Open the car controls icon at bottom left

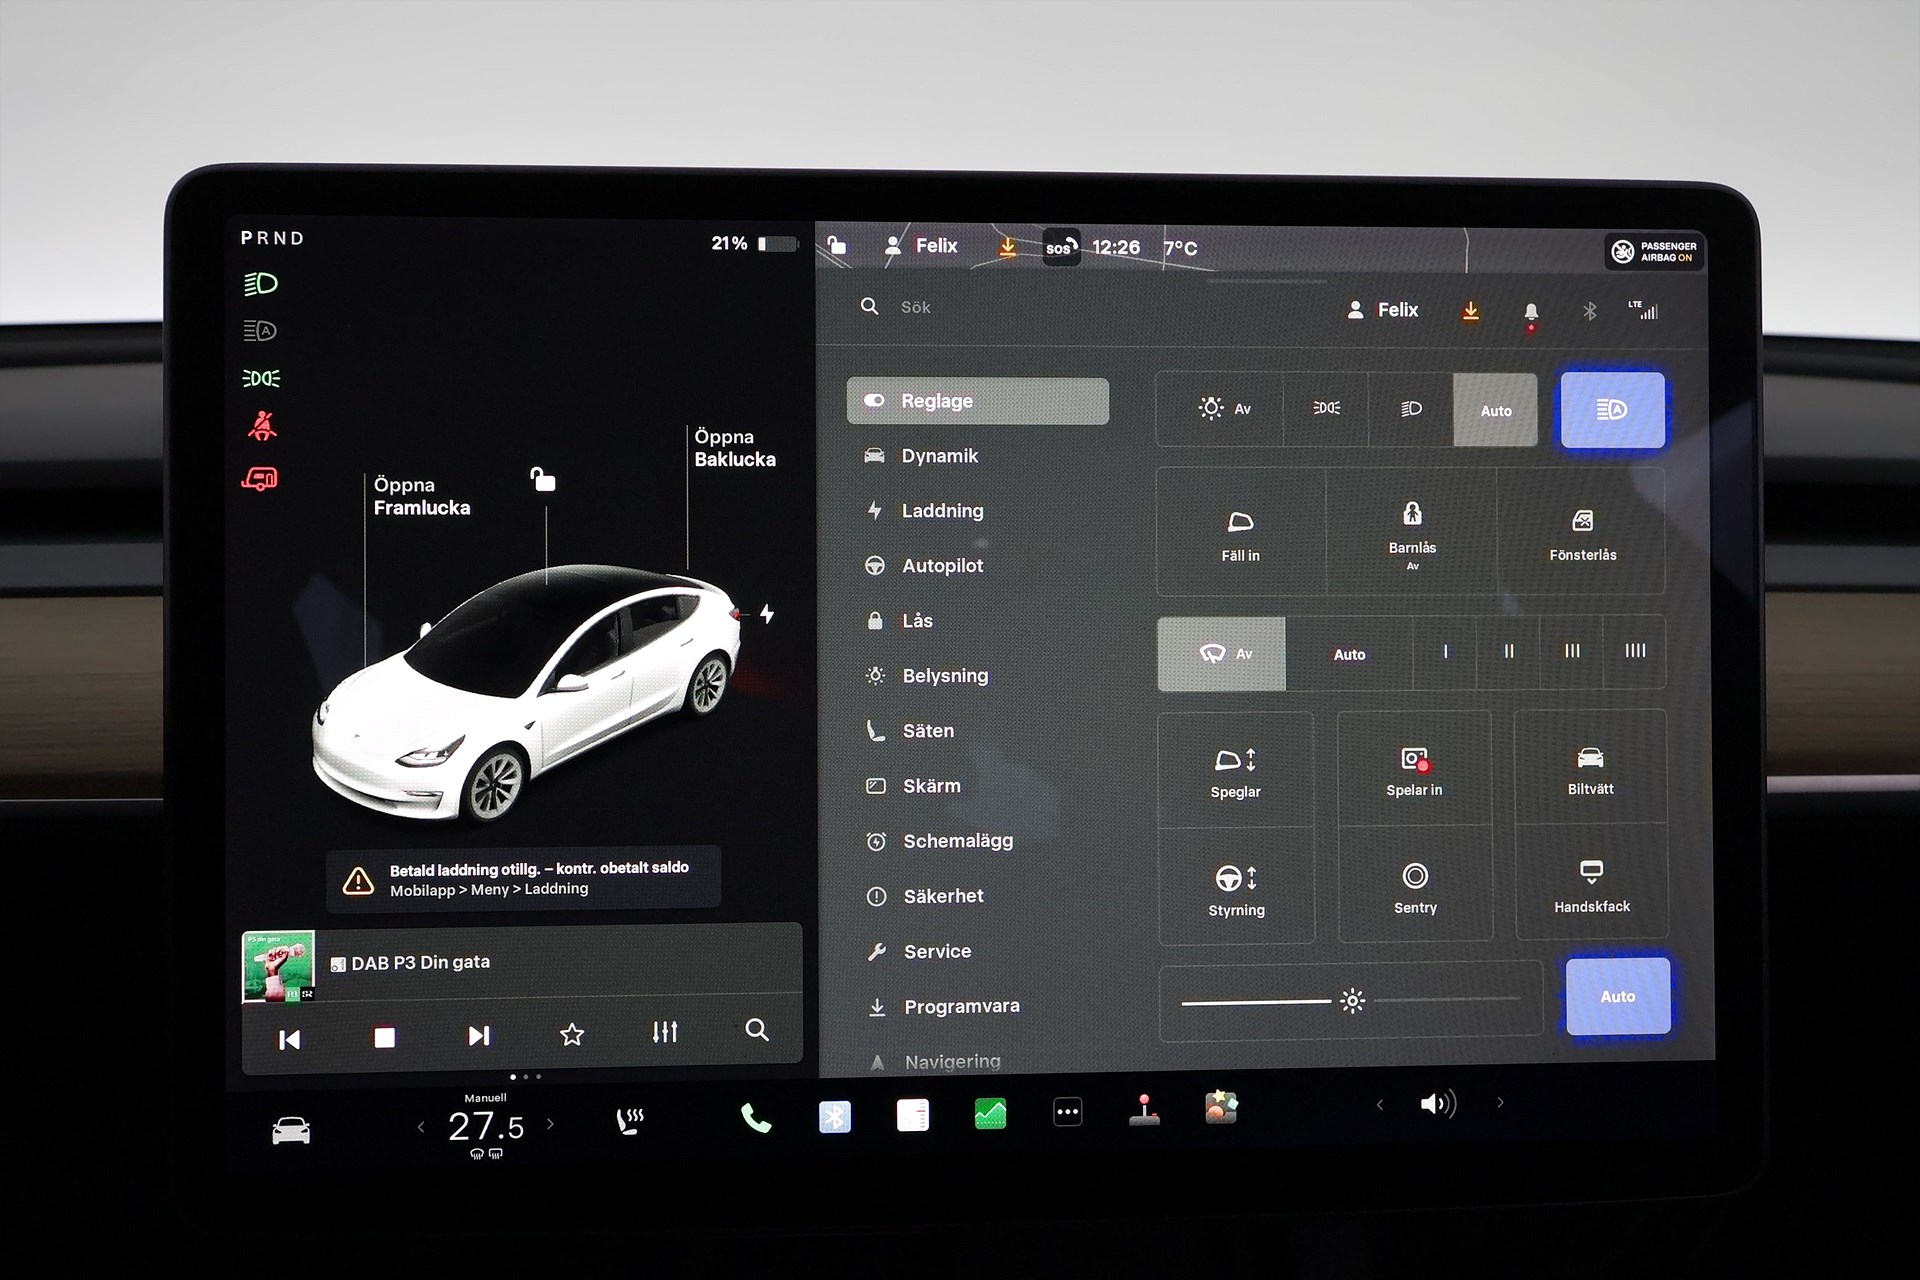[x=291, y=1130]
